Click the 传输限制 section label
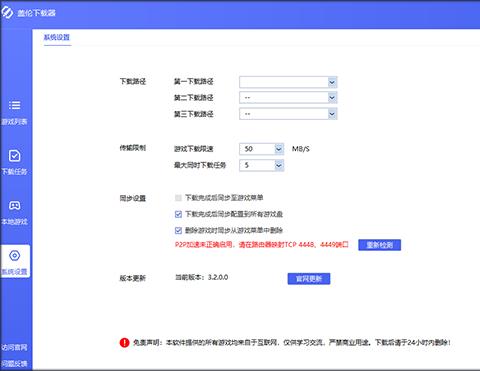480x371 pixels. tap(133, 148)
